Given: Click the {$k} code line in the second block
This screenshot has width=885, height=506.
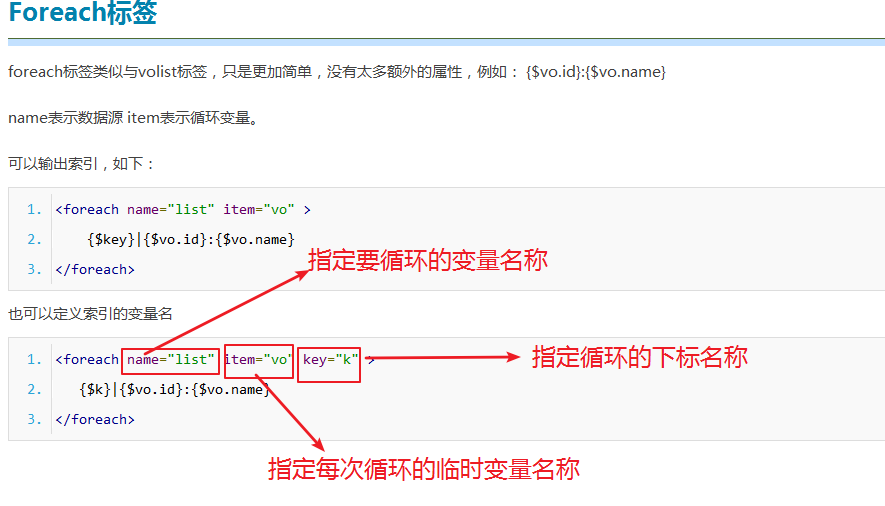Looking at the screenshot, I should (x=175, y=389).
